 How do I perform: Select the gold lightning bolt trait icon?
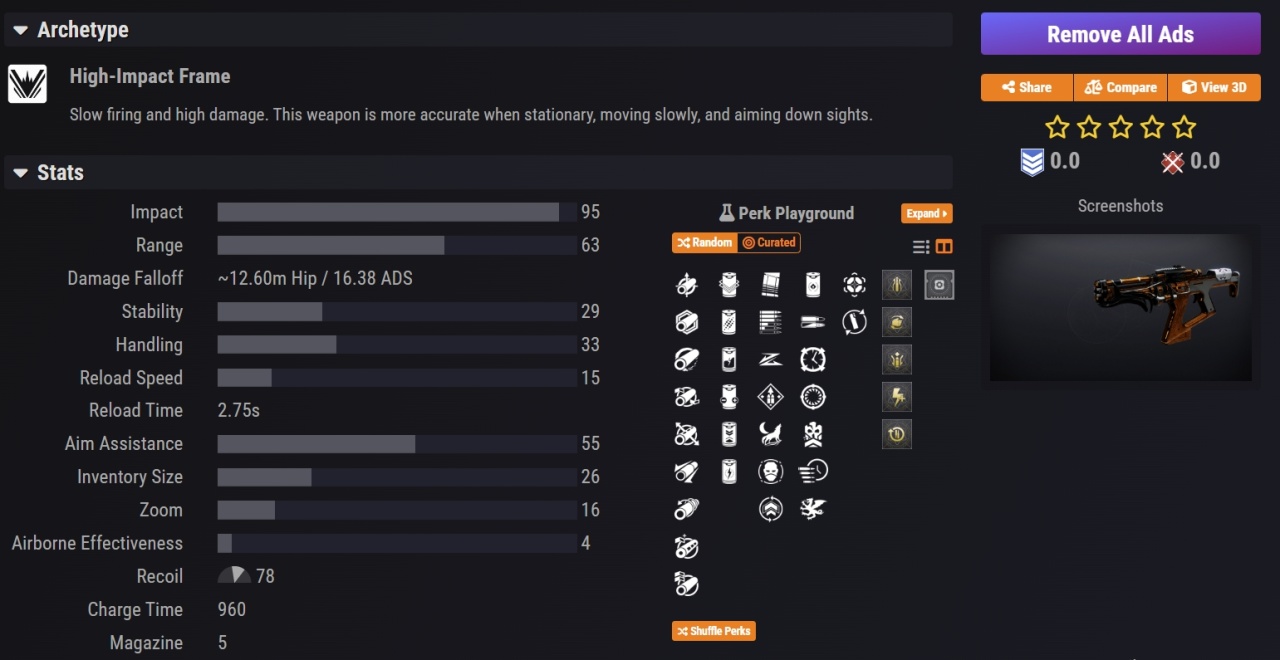click(897, 397)
